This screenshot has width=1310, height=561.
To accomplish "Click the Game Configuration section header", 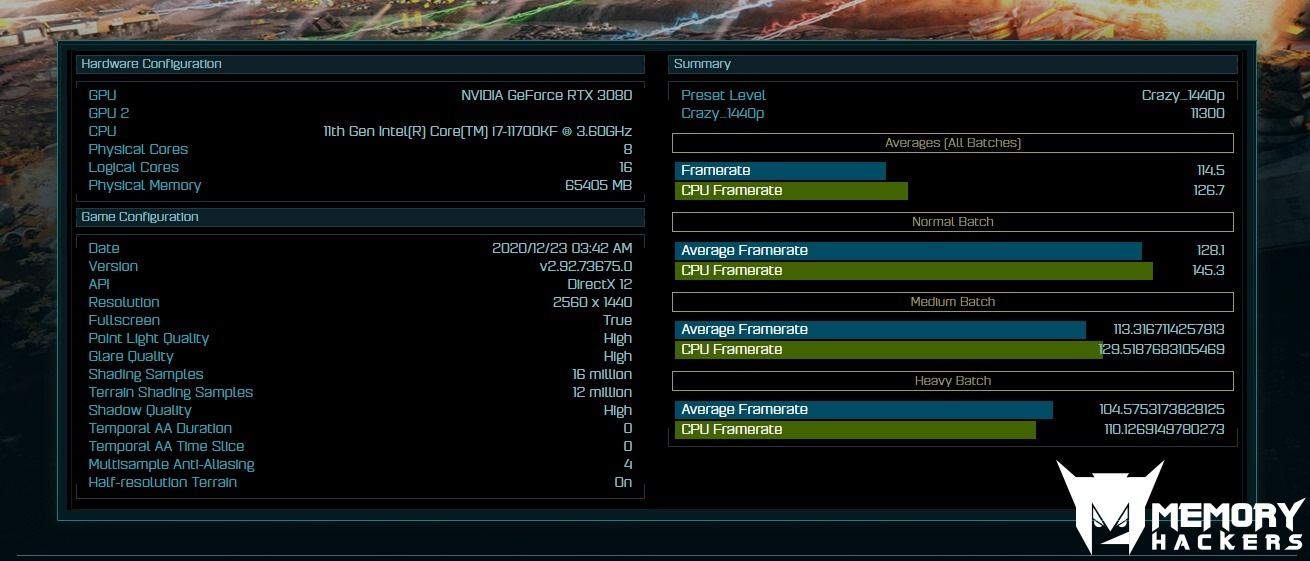I will coord(360,217).
